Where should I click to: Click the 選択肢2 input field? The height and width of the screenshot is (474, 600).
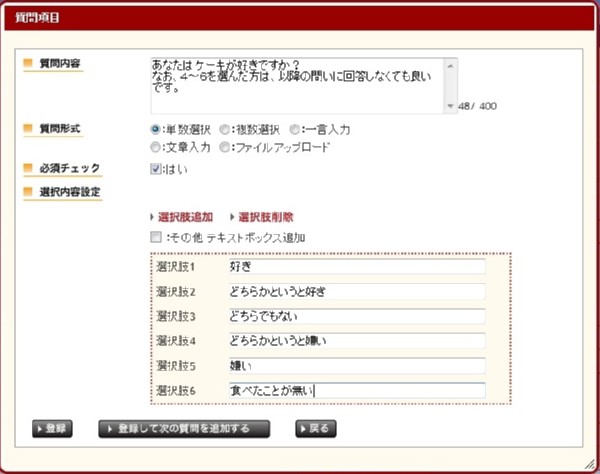click(355, 292)
